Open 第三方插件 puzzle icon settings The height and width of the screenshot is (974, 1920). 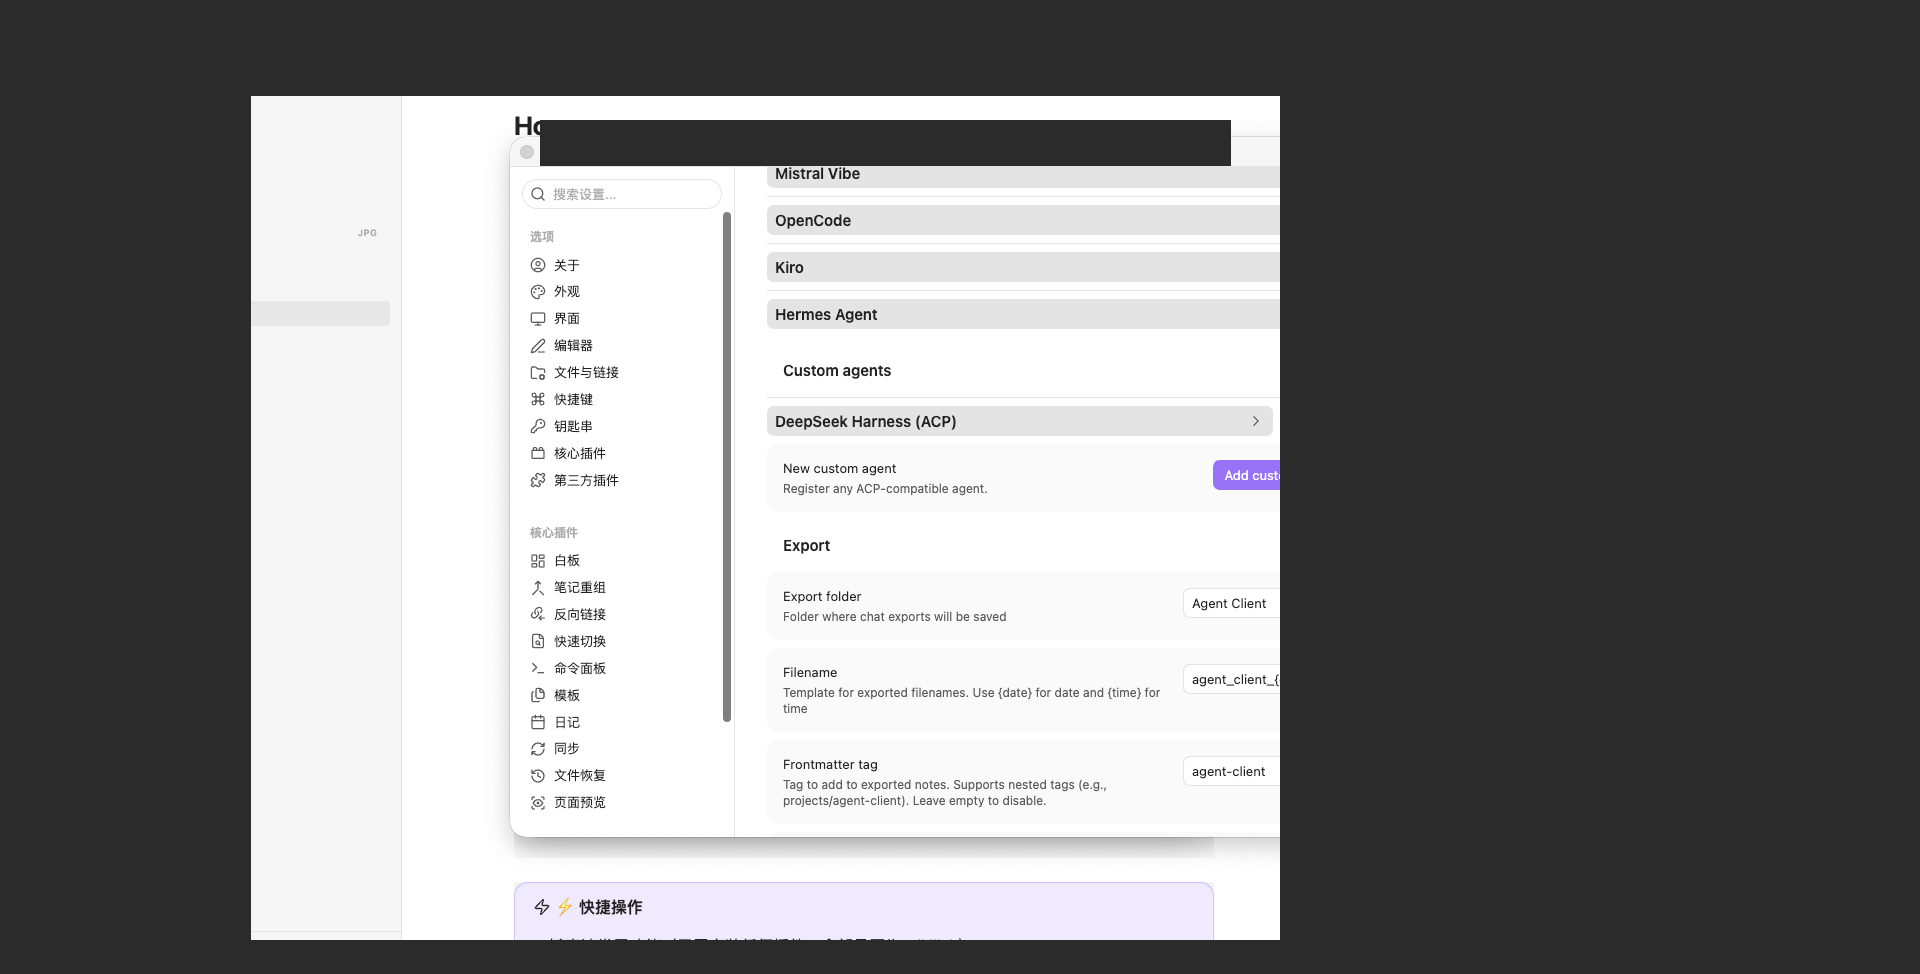pyautogui.click(x=538, y=480)
